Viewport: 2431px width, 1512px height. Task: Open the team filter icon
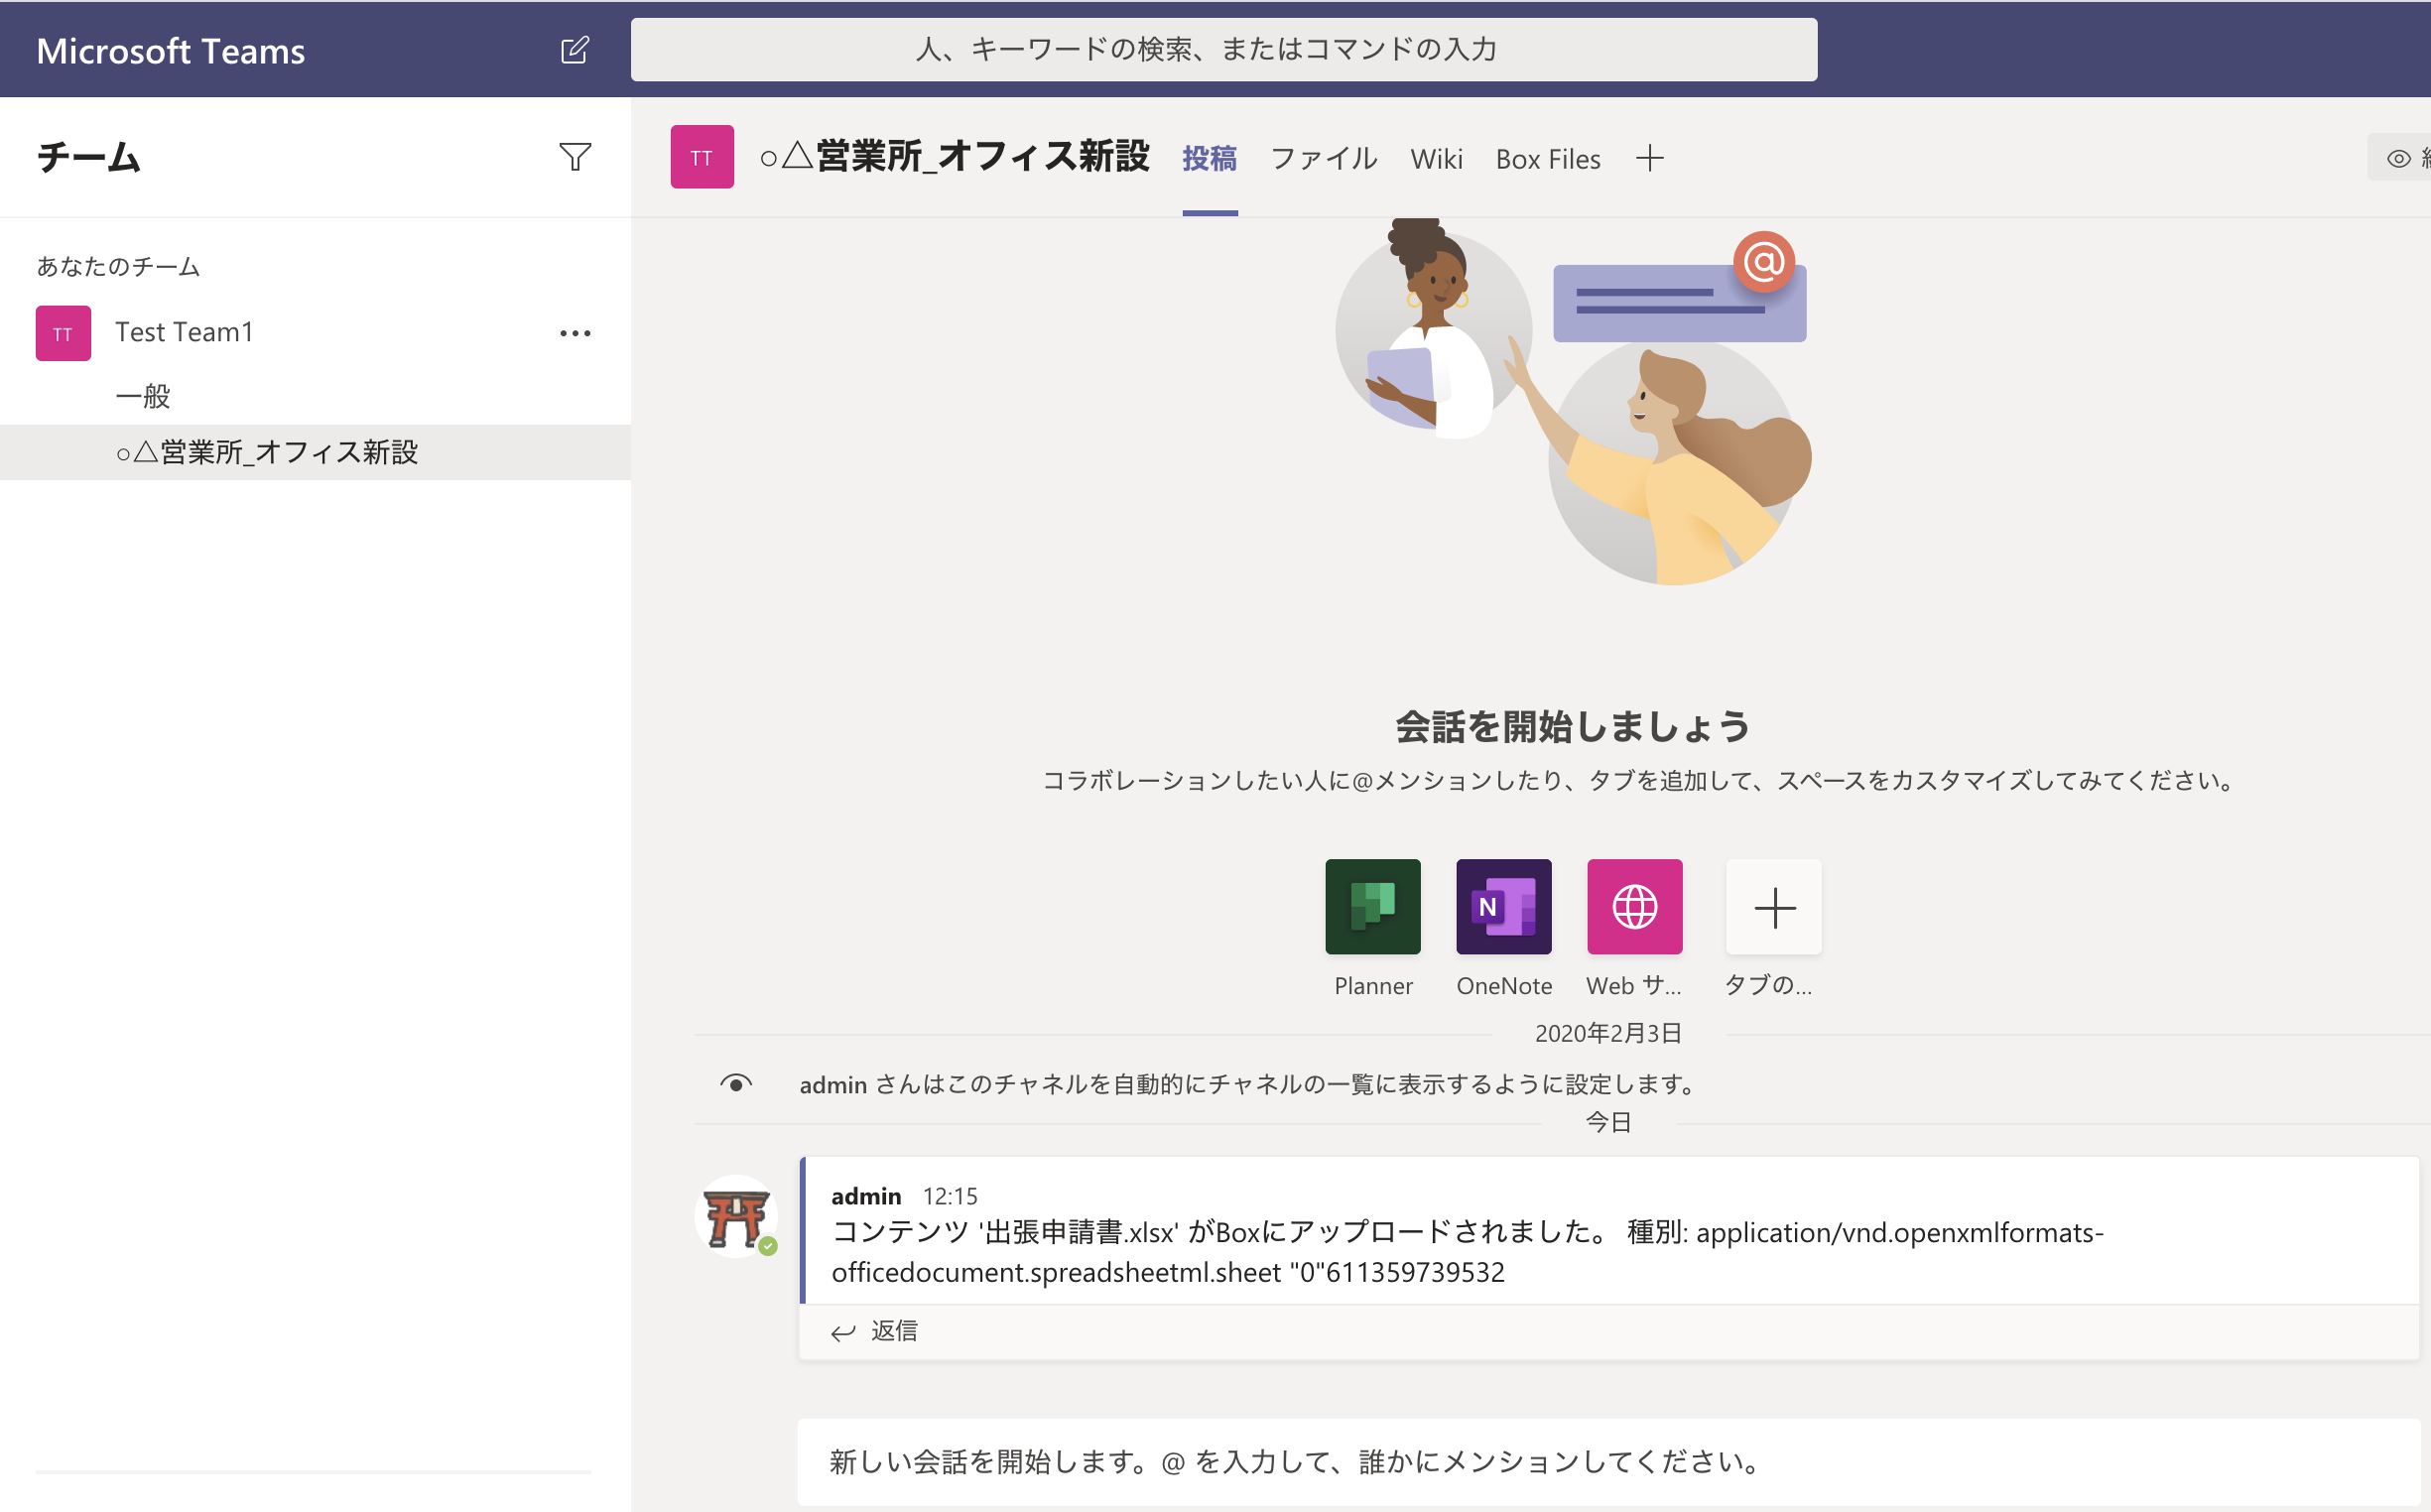575,156
